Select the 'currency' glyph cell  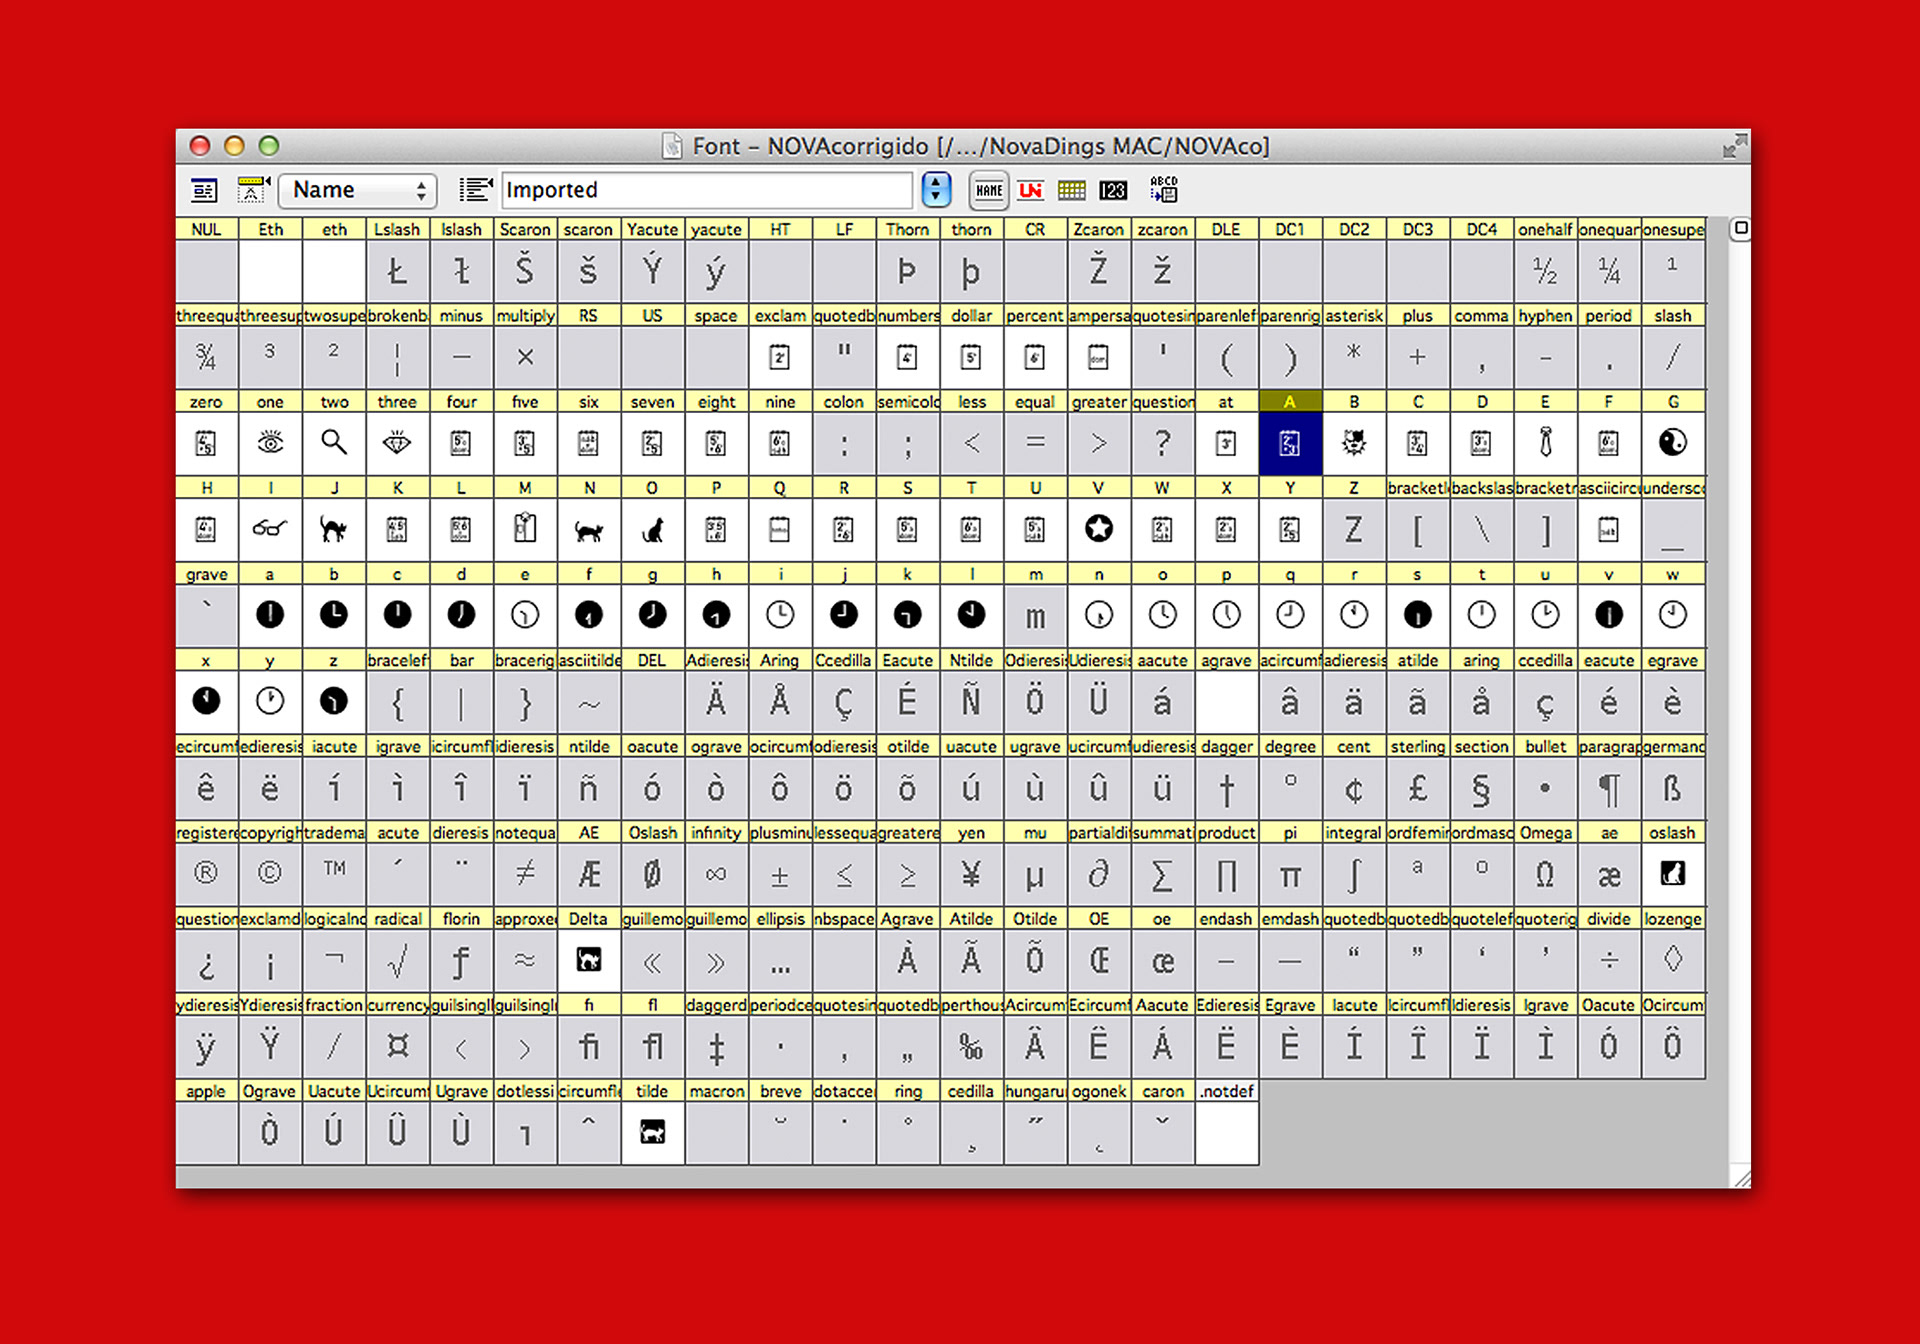click(397, 1047)
